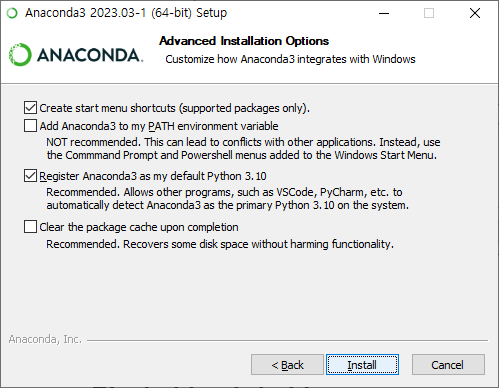Click the disabled maximize window button

429,13
